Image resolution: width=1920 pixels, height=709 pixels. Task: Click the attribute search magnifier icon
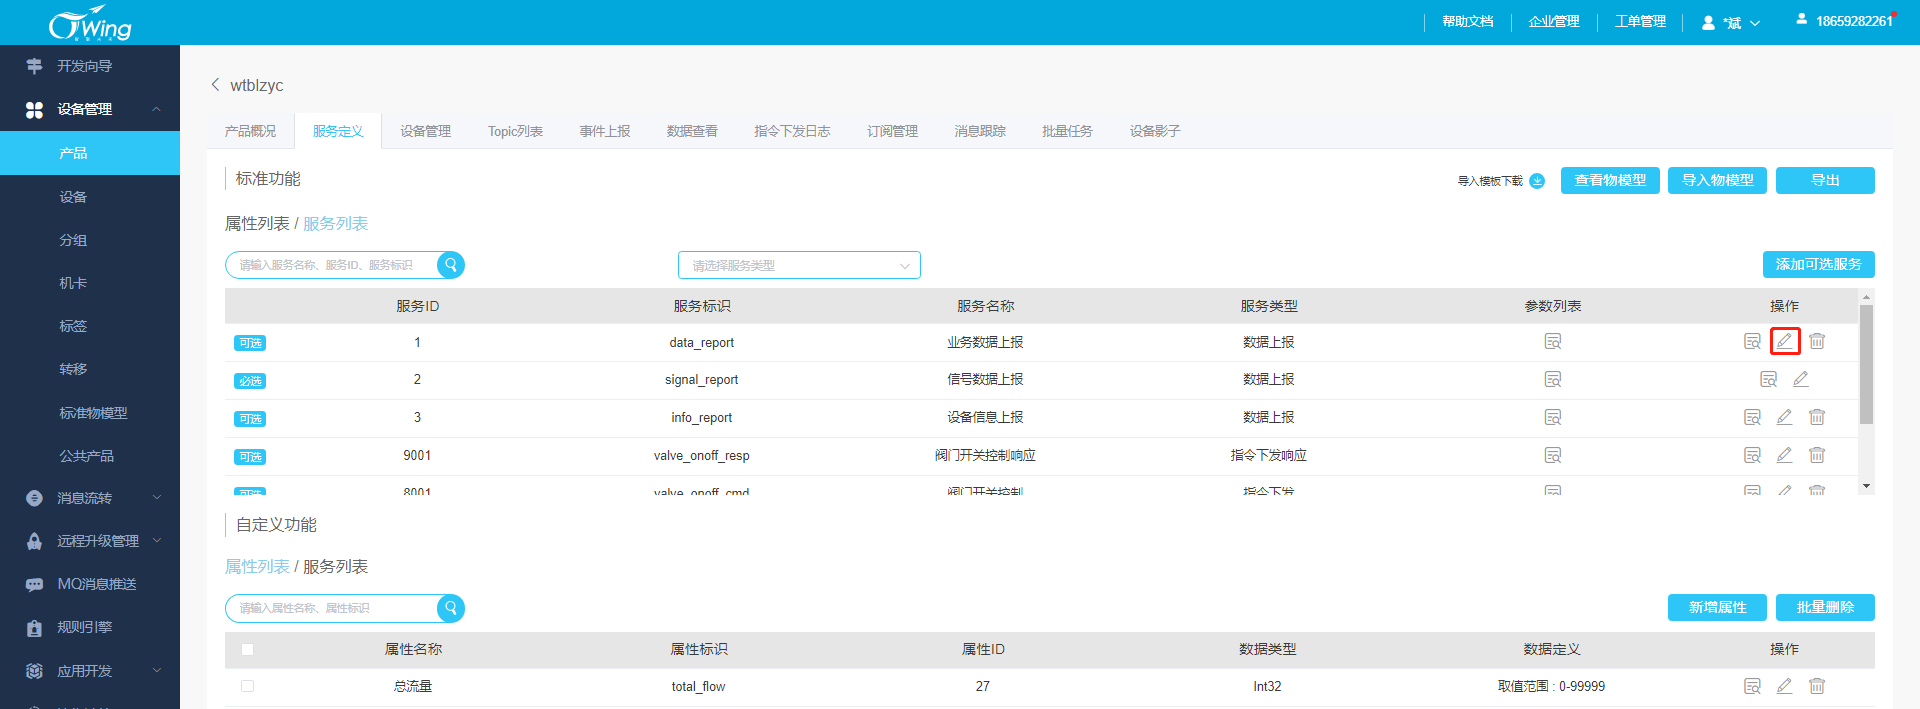point(451,608)
